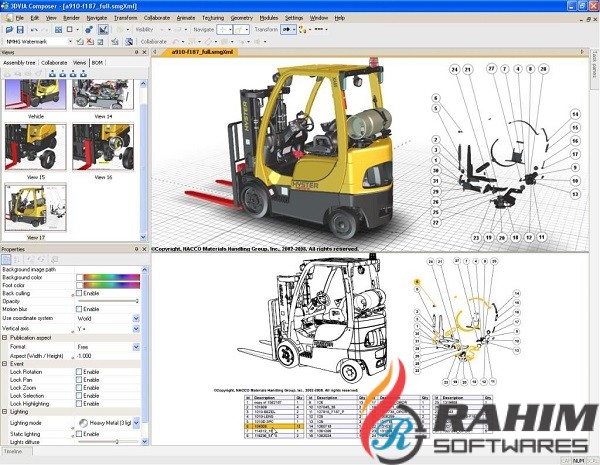This screenshot has width=600, height=465.
Task: Open the Render menu
Action: 71,18
